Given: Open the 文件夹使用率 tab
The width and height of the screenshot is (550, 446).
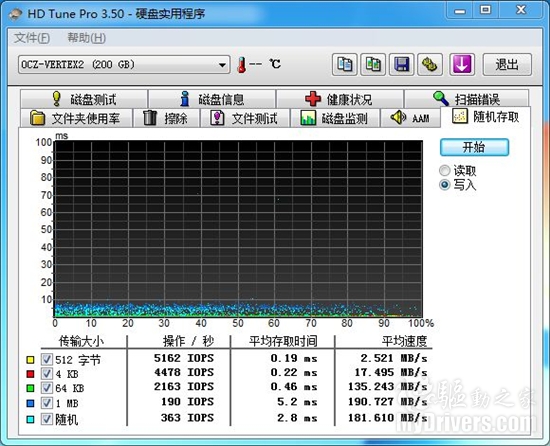Looking at the screenshot, I should click(x=76, y=118).
